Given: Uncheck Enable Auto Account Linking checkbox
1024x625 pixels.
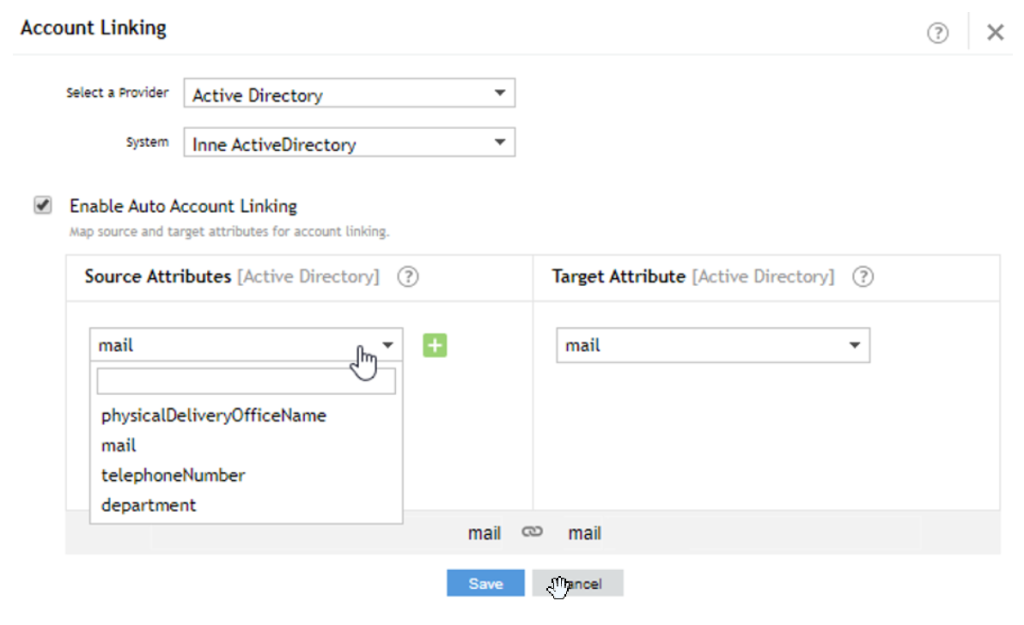Looking at the screenshot, I should (43, 206).
